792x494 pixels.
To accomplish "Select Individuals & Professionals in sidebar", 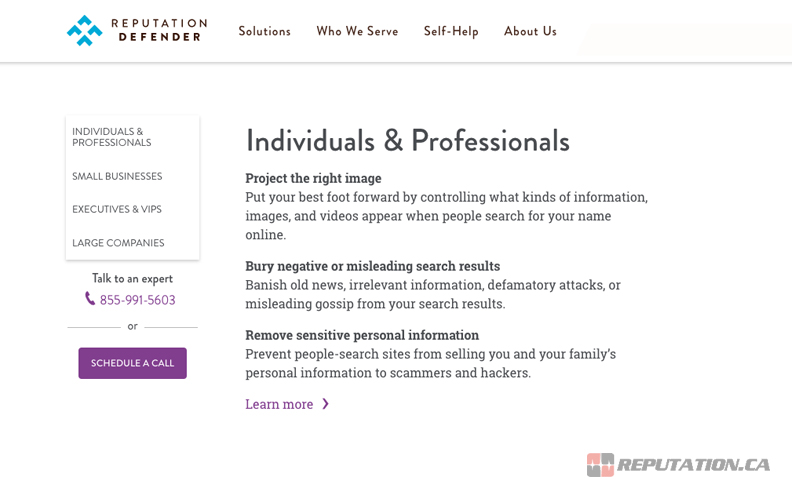I will [x=112, y=137].
